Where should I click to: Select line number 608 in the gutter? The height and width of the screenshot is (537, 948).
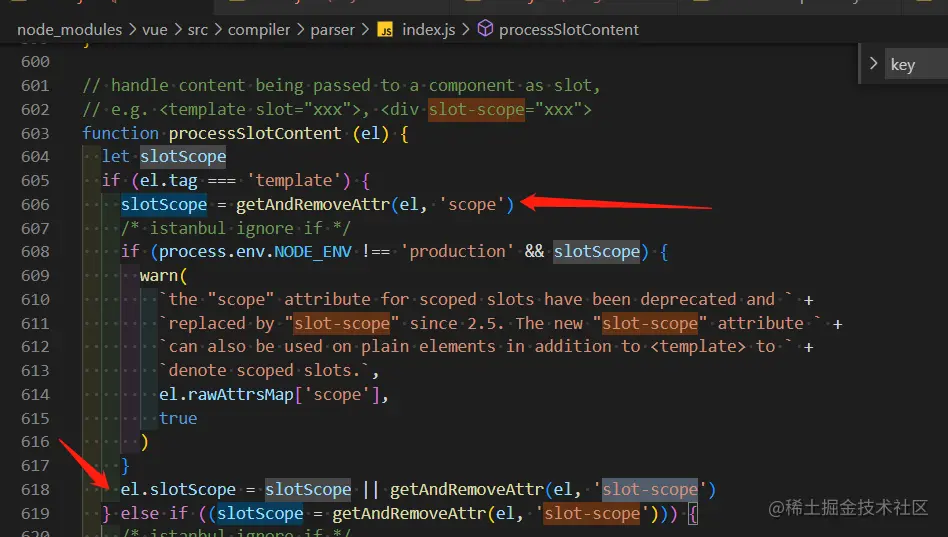35,252
